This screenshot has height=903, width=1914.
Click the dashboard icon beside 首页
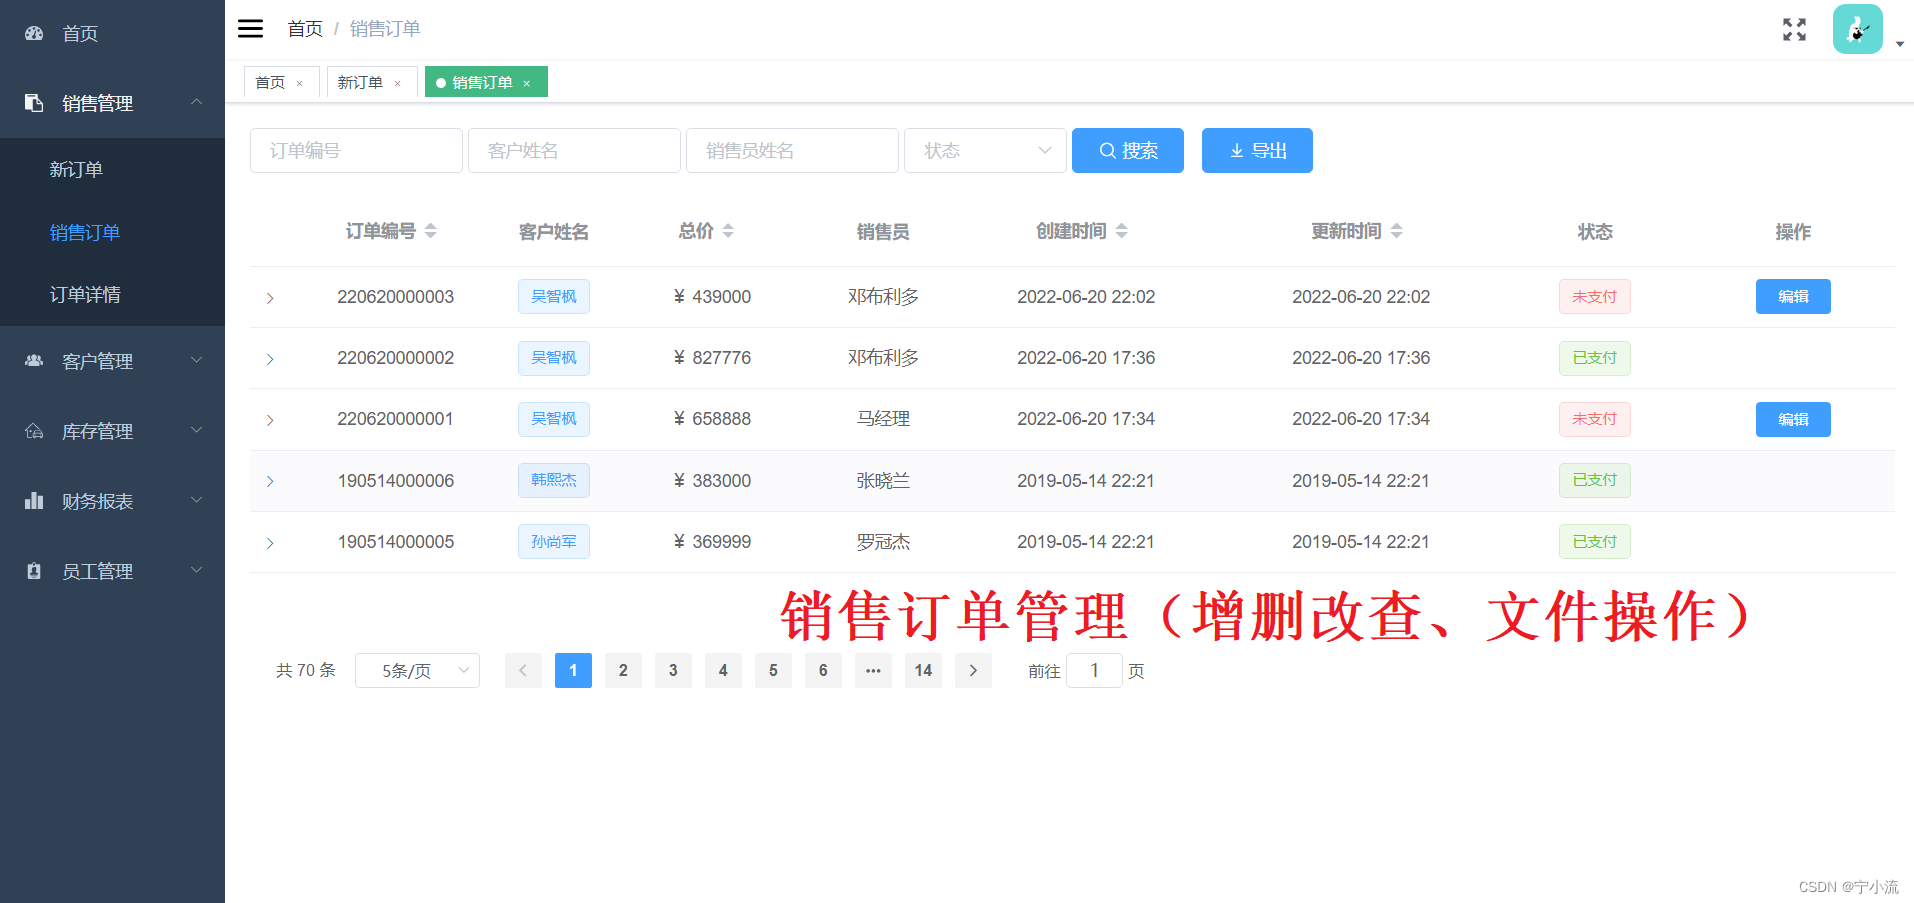34,33
